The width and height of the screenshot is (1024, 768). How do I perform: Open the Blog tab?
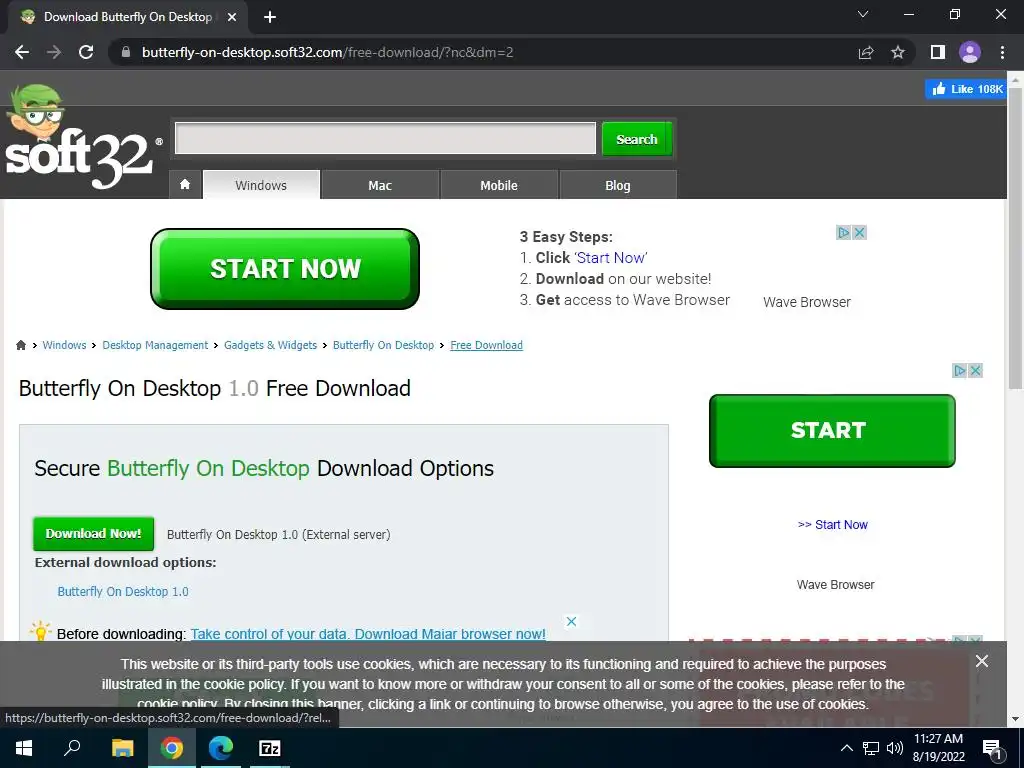[x=618, y=185]
